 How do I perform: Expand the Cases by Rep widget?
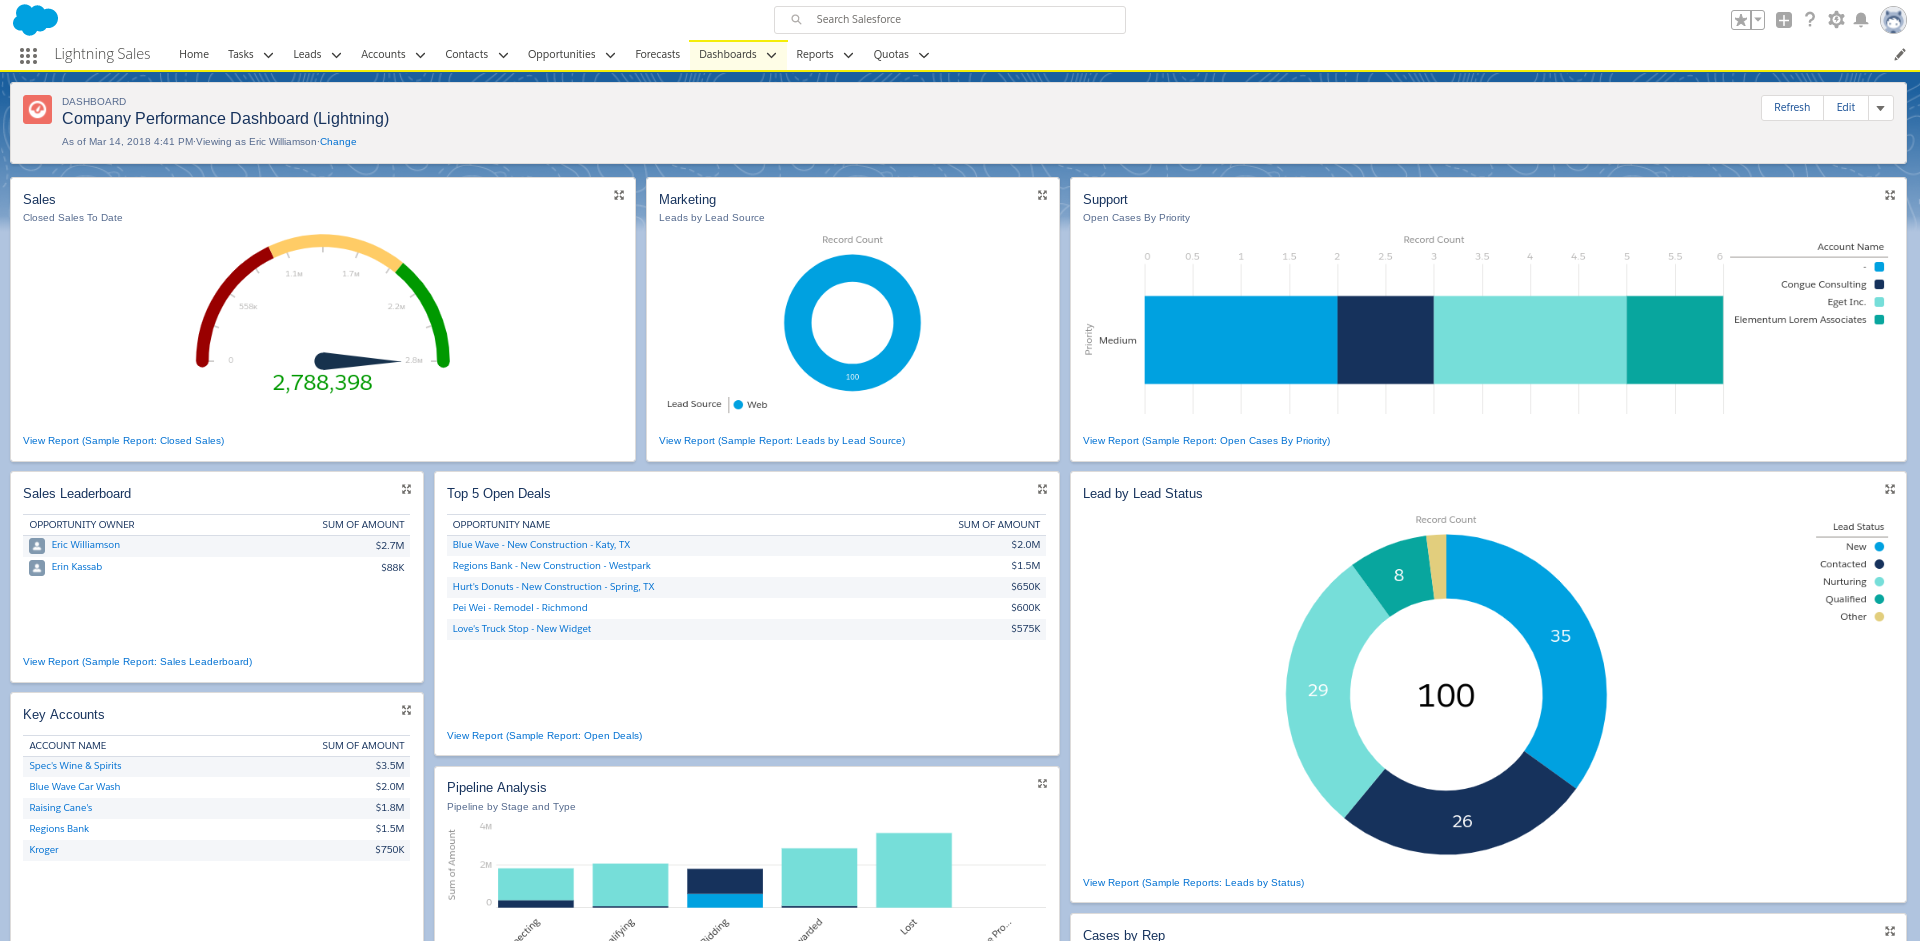coord(1890,931)
